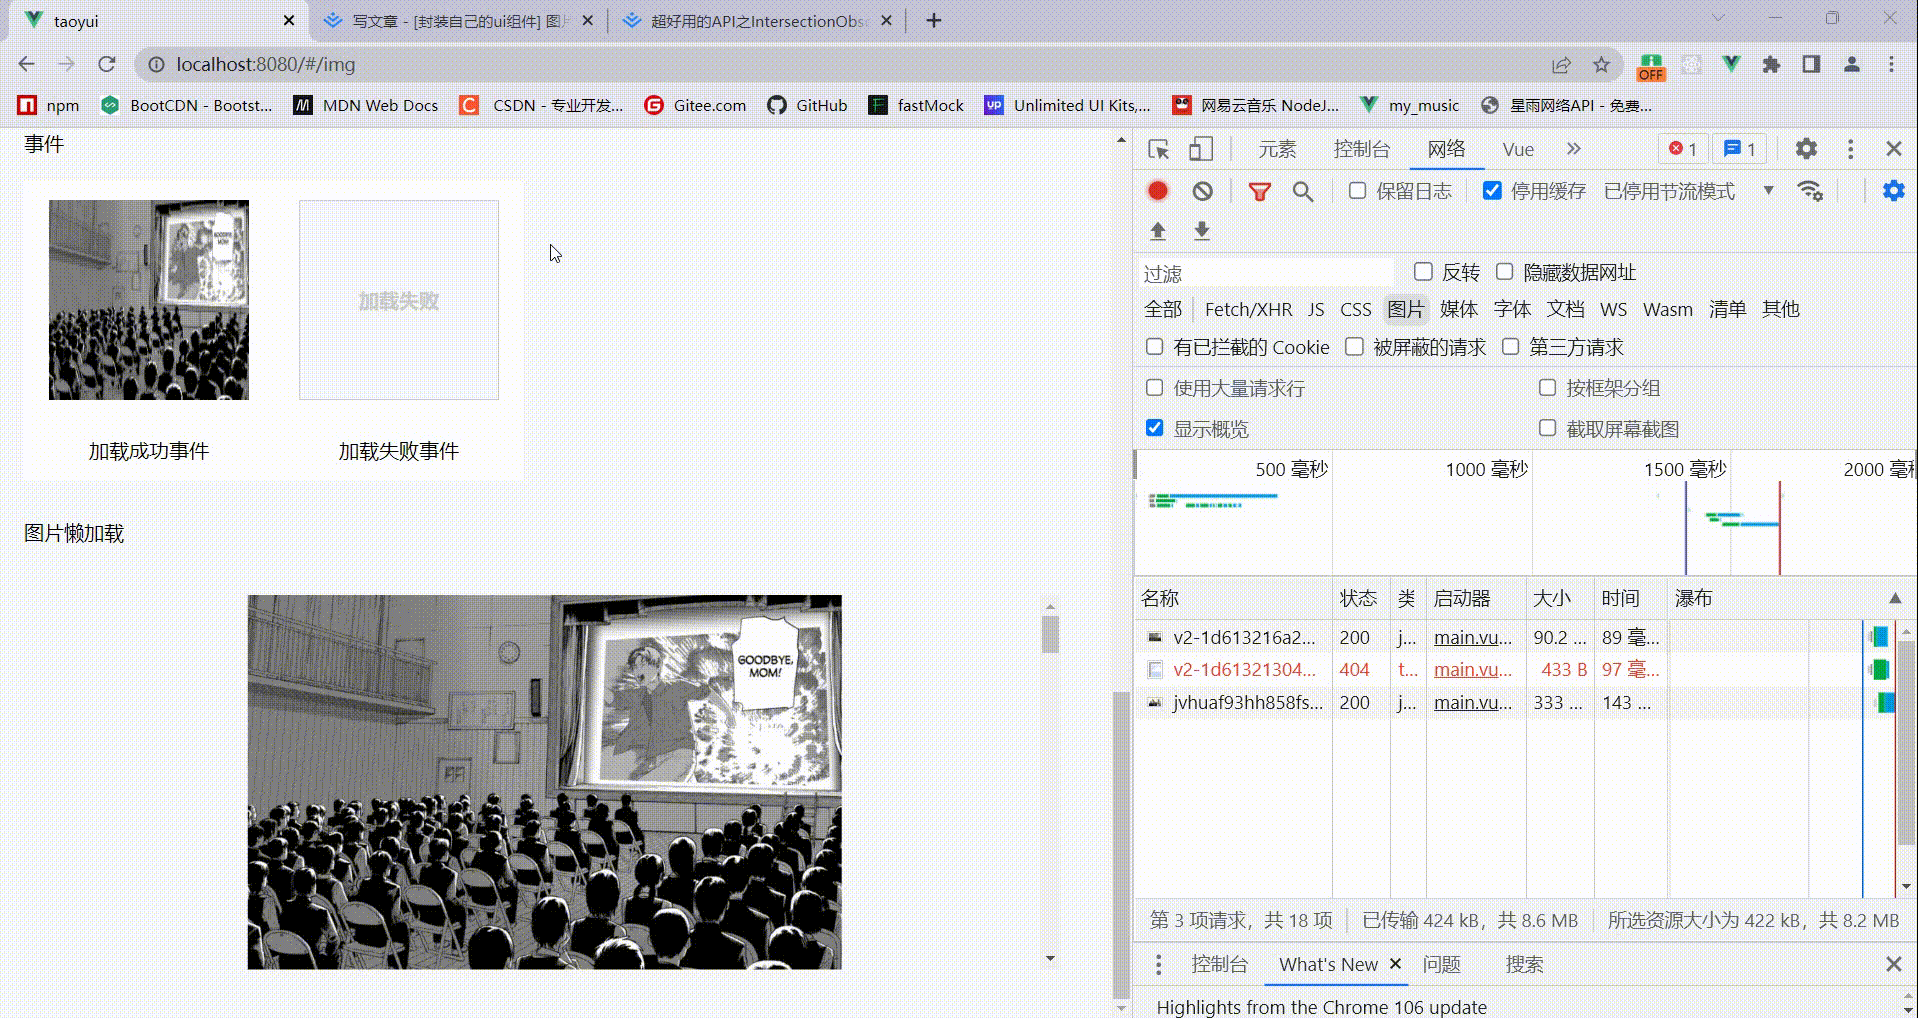Close the What's New drawer tab
This screenshot has width=1918, height=1018.
[x=1396, y=964]
